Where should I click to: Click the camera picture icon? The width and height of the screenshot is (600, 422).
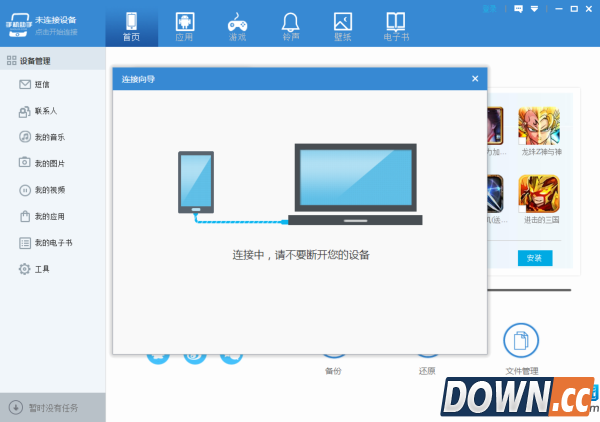pos(24,162)
